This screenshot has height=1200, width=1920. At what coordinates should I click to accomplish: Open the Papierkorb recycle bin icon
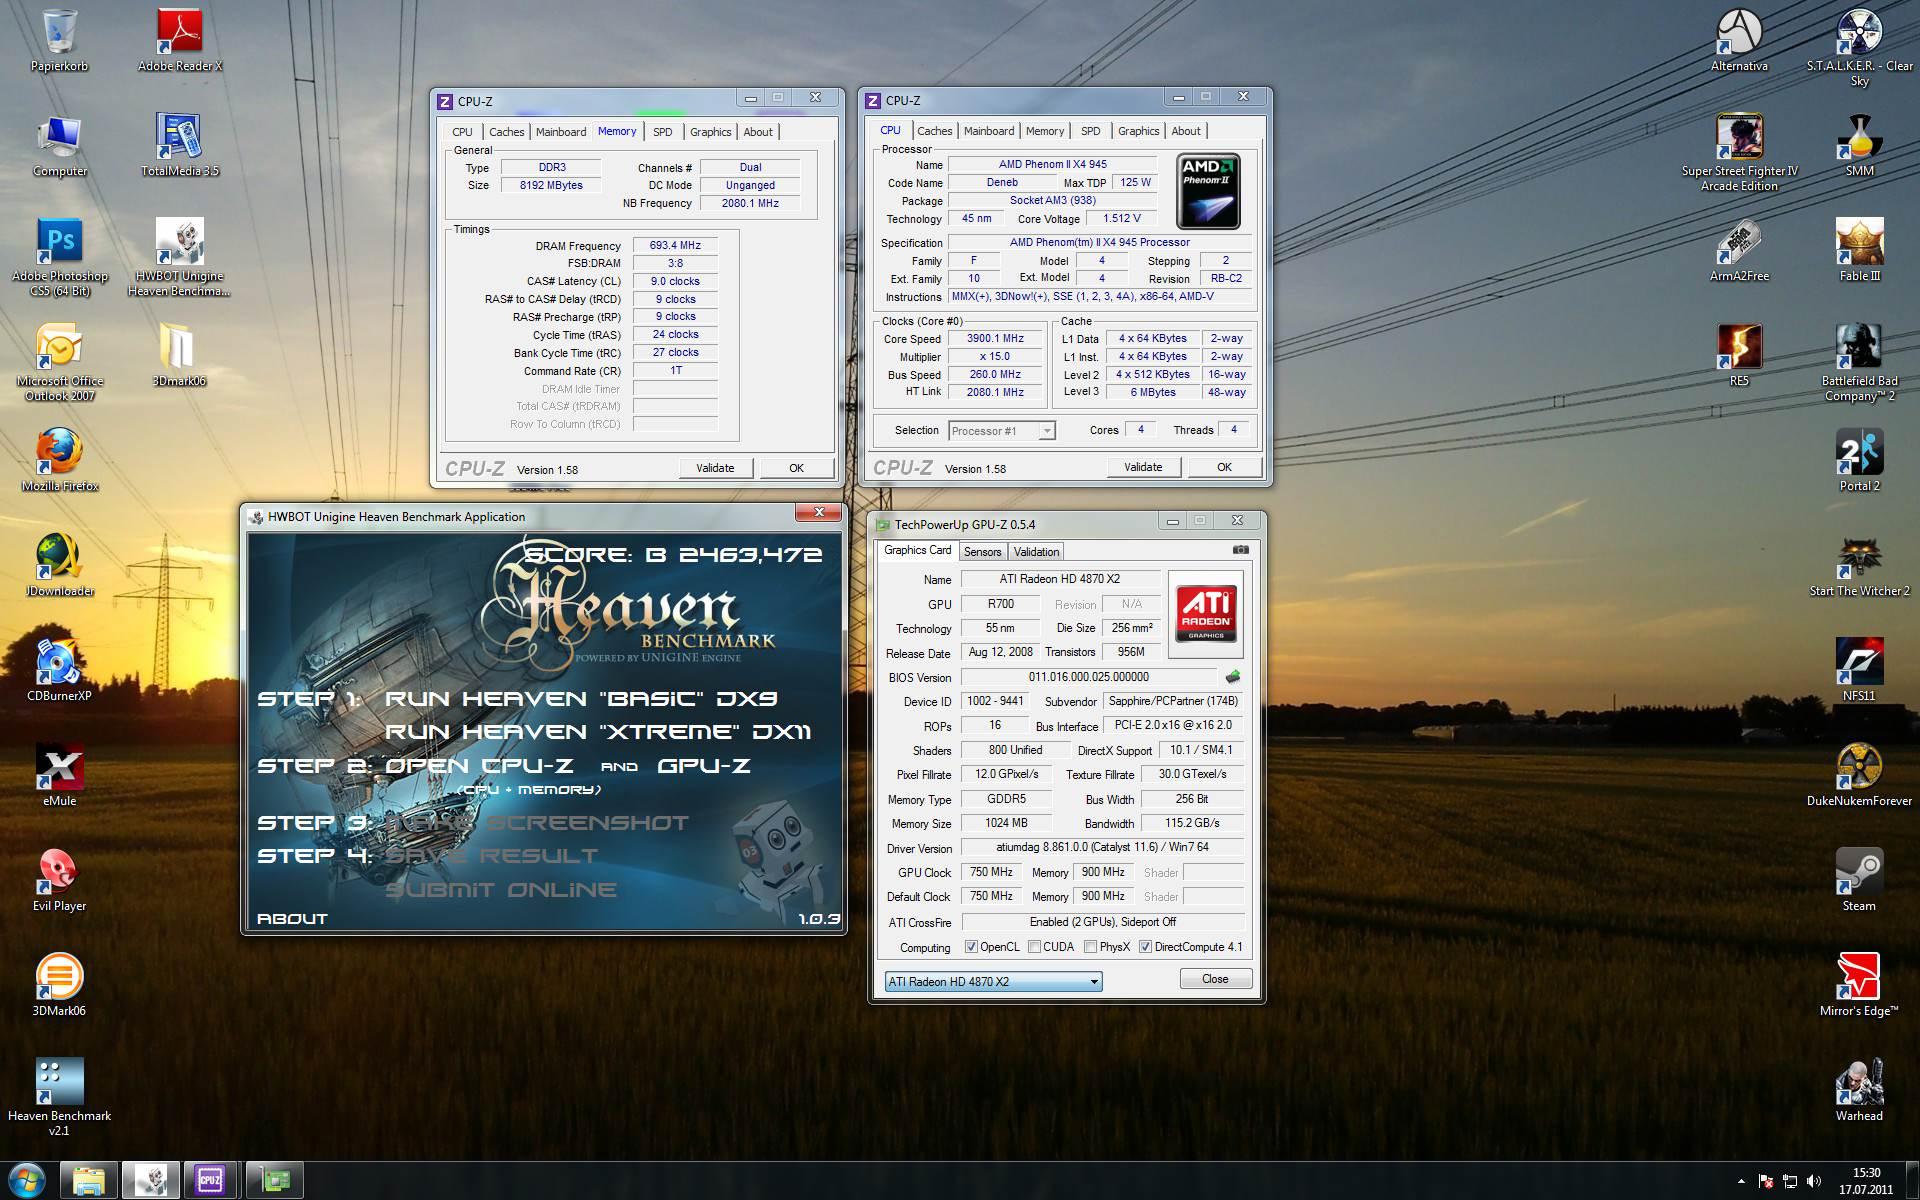pyautogui.click(x=59, y=40)
